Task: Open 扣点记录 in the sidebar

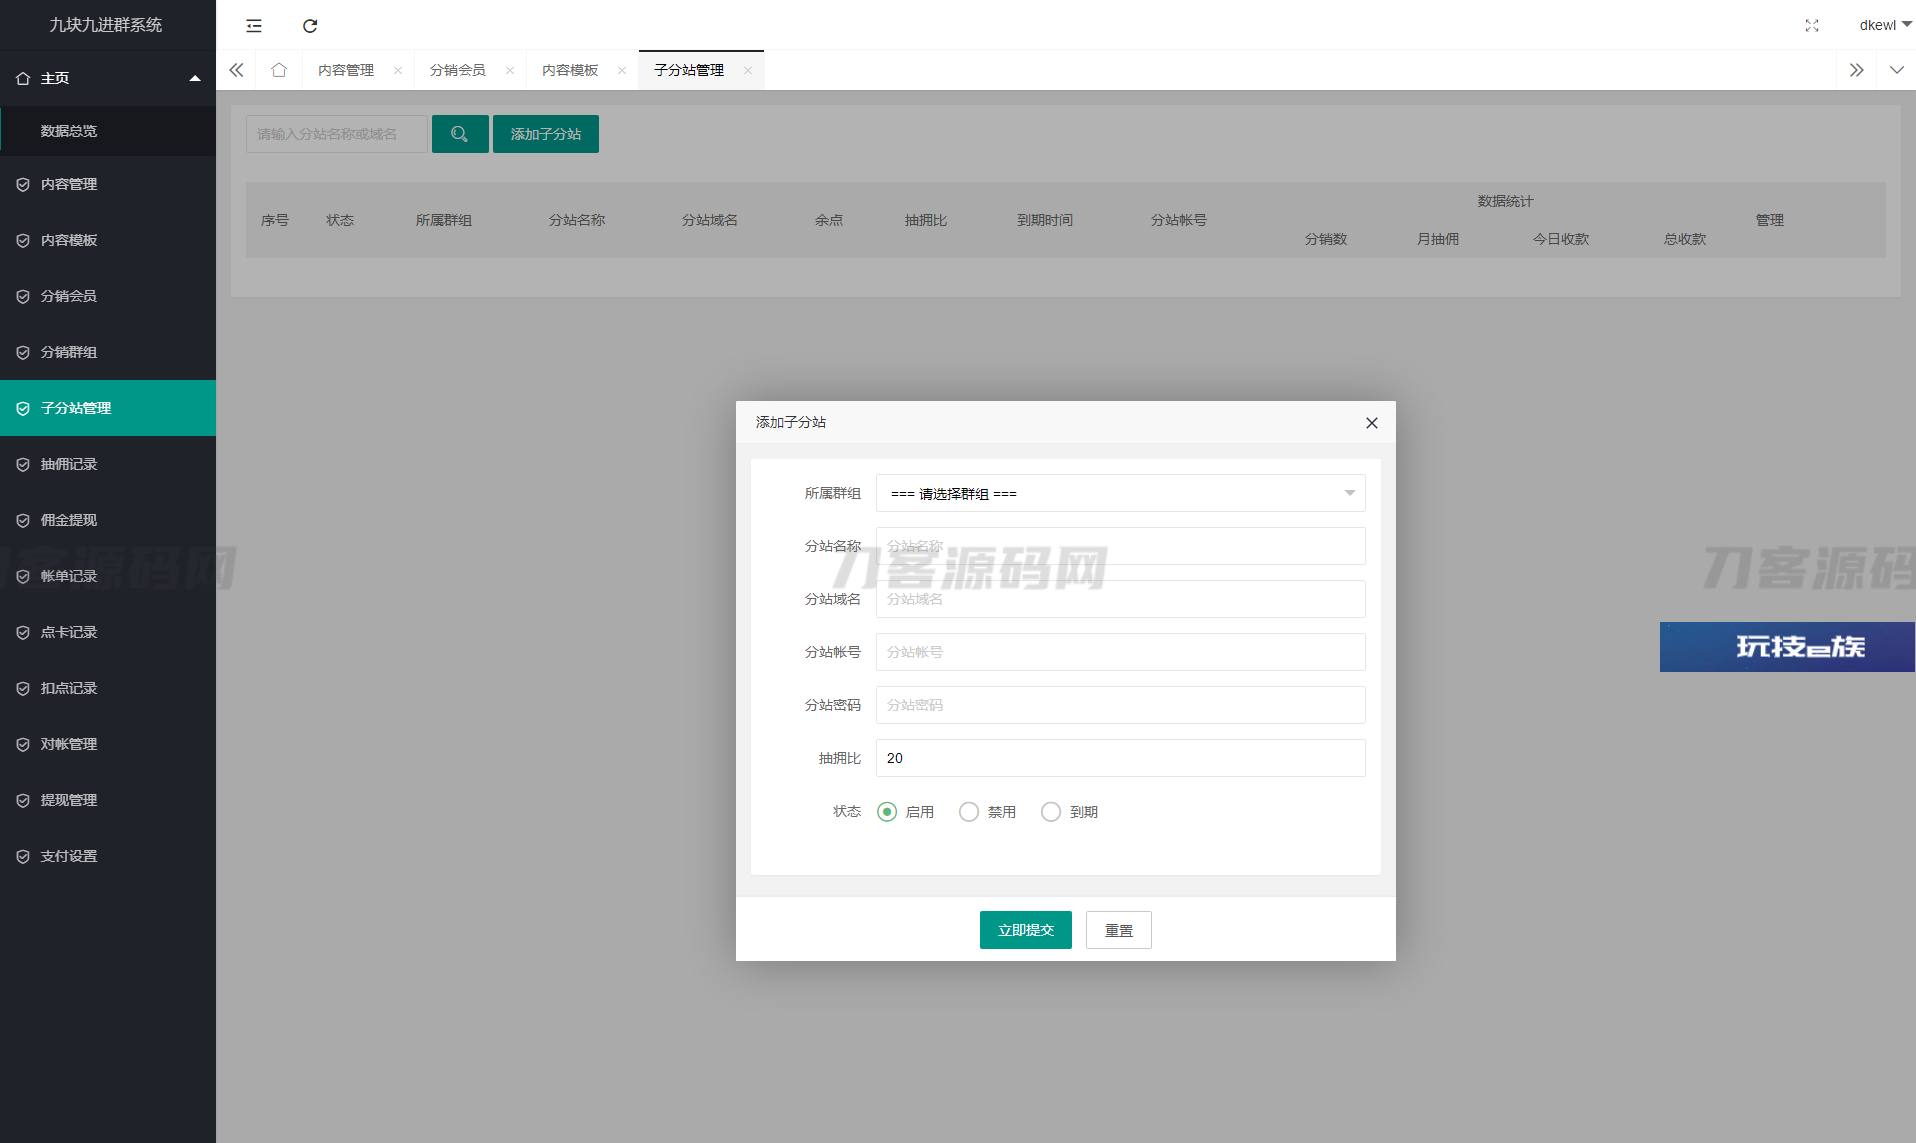Action: (108, 688)
